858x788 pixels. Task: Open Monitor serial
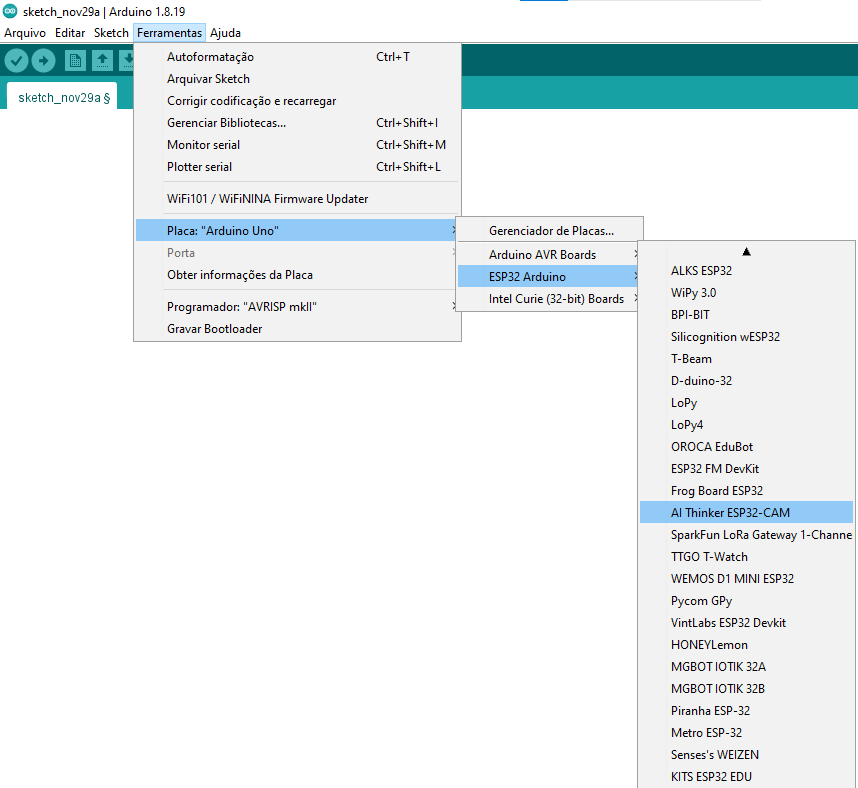[x=297, y=144]
